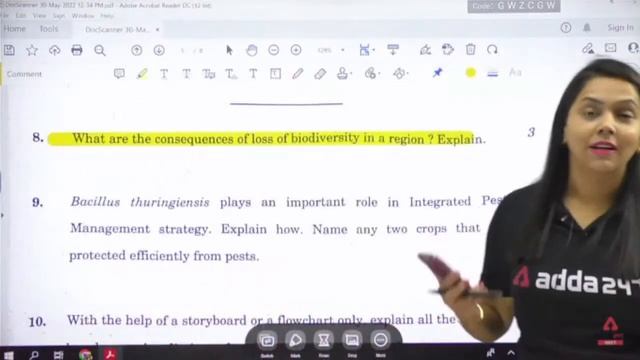Open the Help question mark icon
This screenshot has height=360, width=640.
pyautogui.click(x=566, y=28)
